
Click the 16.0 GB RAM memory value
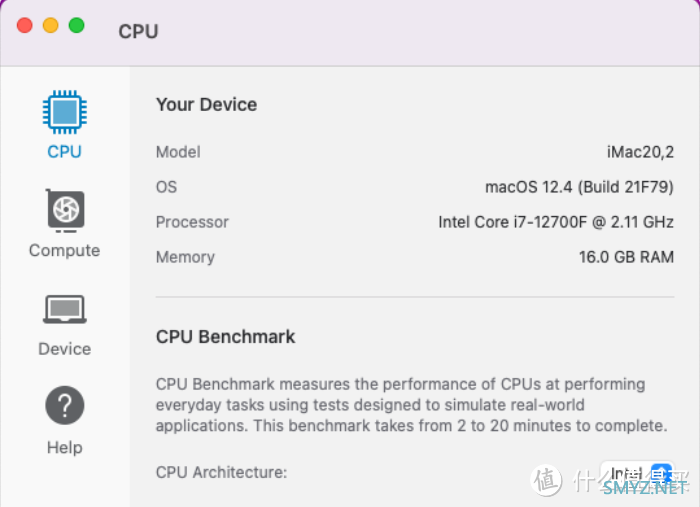click(626, 257)
